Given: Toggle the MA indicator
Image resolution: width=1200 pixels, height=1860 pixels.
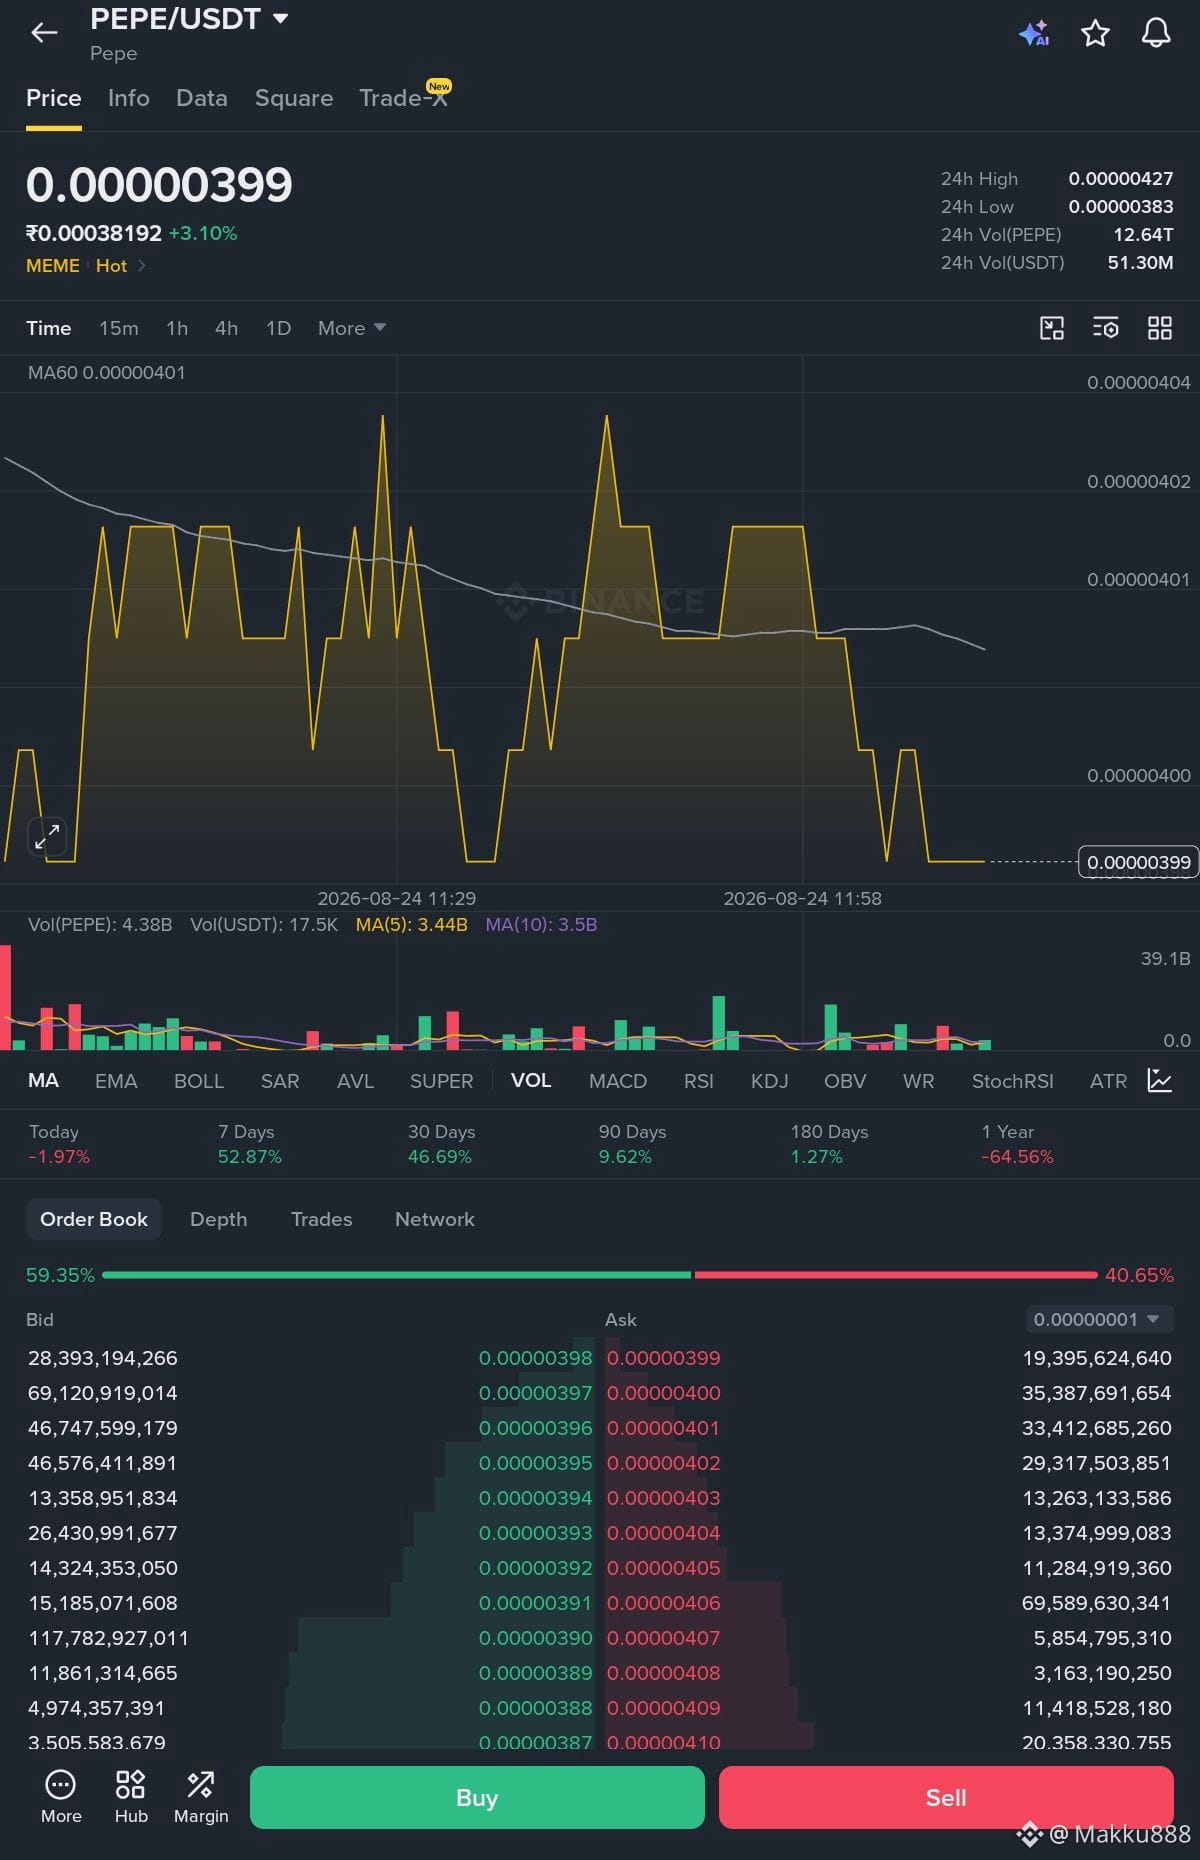Looking at the screenshot, I should [44, 1081].
